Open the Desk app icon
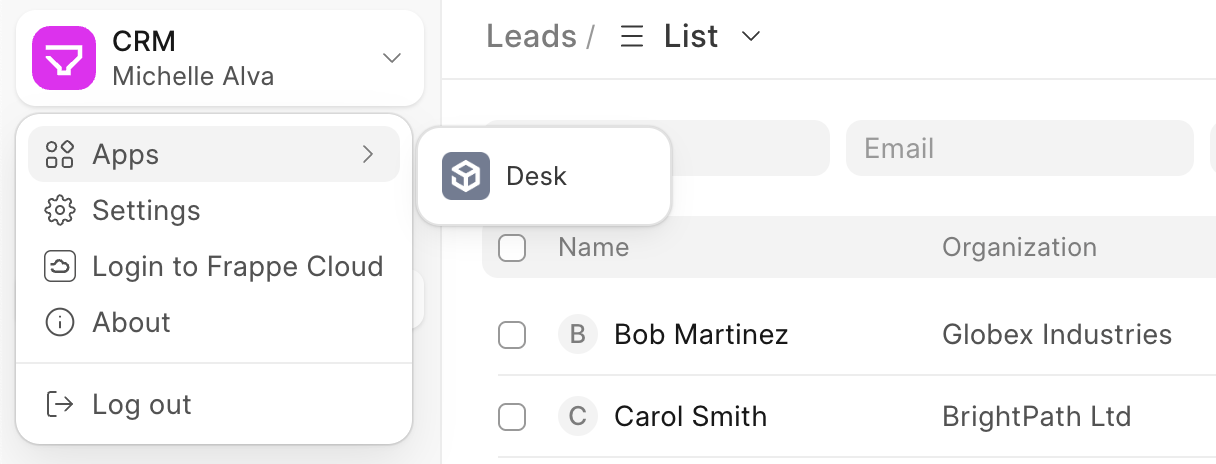Image resolution: width=1216 pixels, height=464 pixels. [x=466, y=176]
